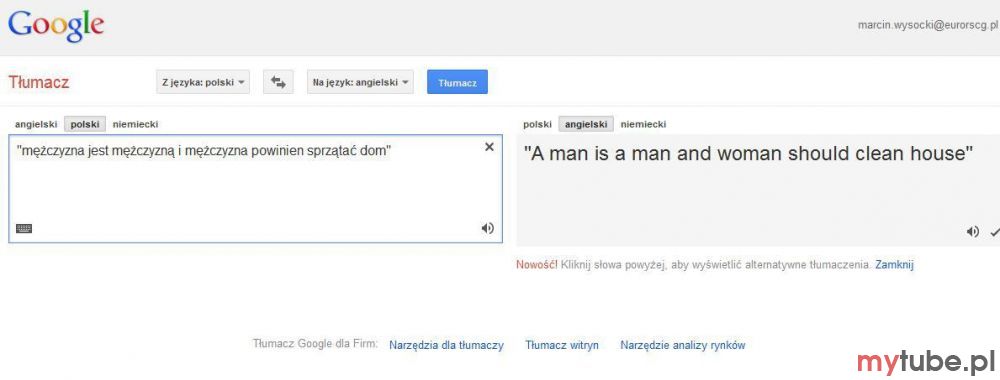Select polski as target language tab
This screenshot has width=1000, height=380.
(x=537, y=124)
